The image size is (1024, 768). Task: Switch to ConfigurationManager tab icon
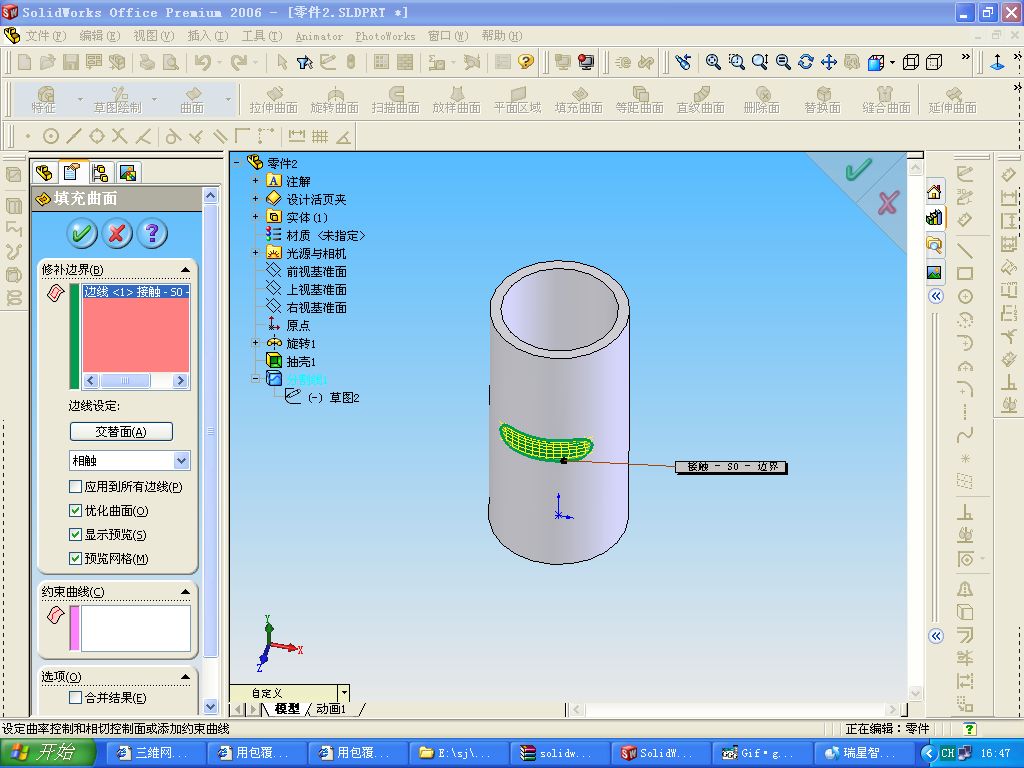click(100, 172)
